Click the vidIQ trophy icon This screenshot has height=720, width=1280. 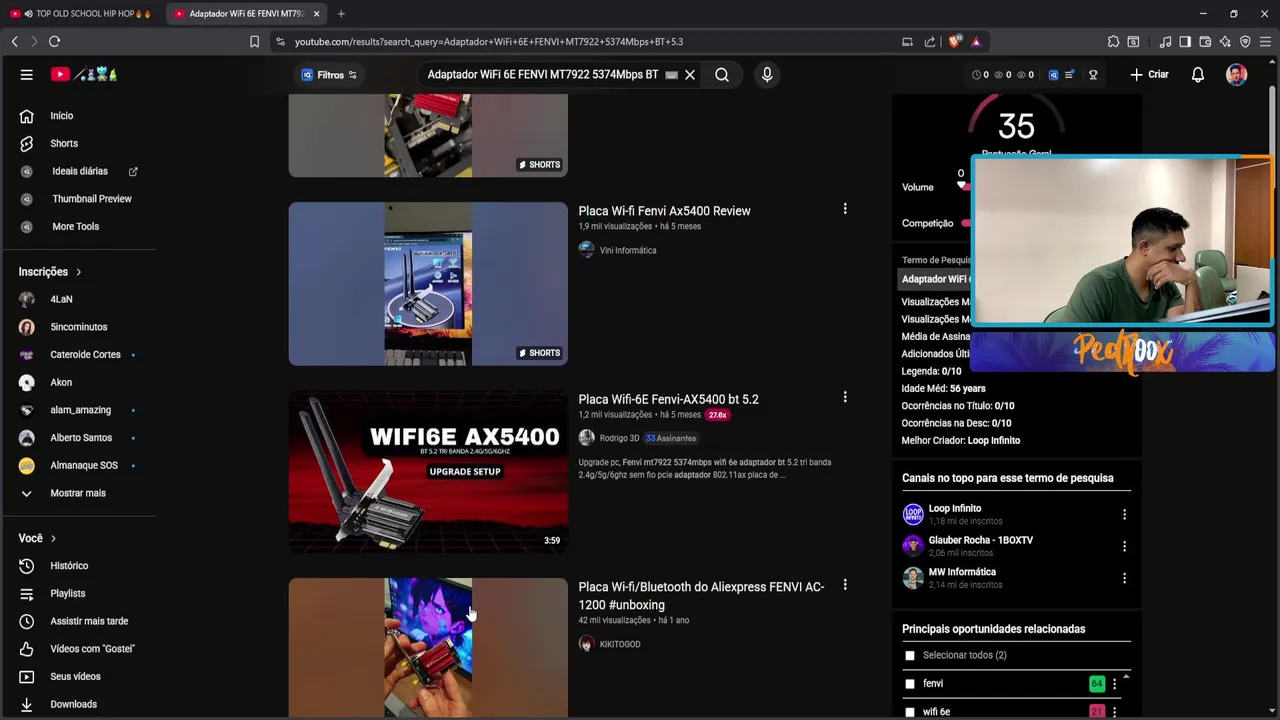tap(1093, 75)
